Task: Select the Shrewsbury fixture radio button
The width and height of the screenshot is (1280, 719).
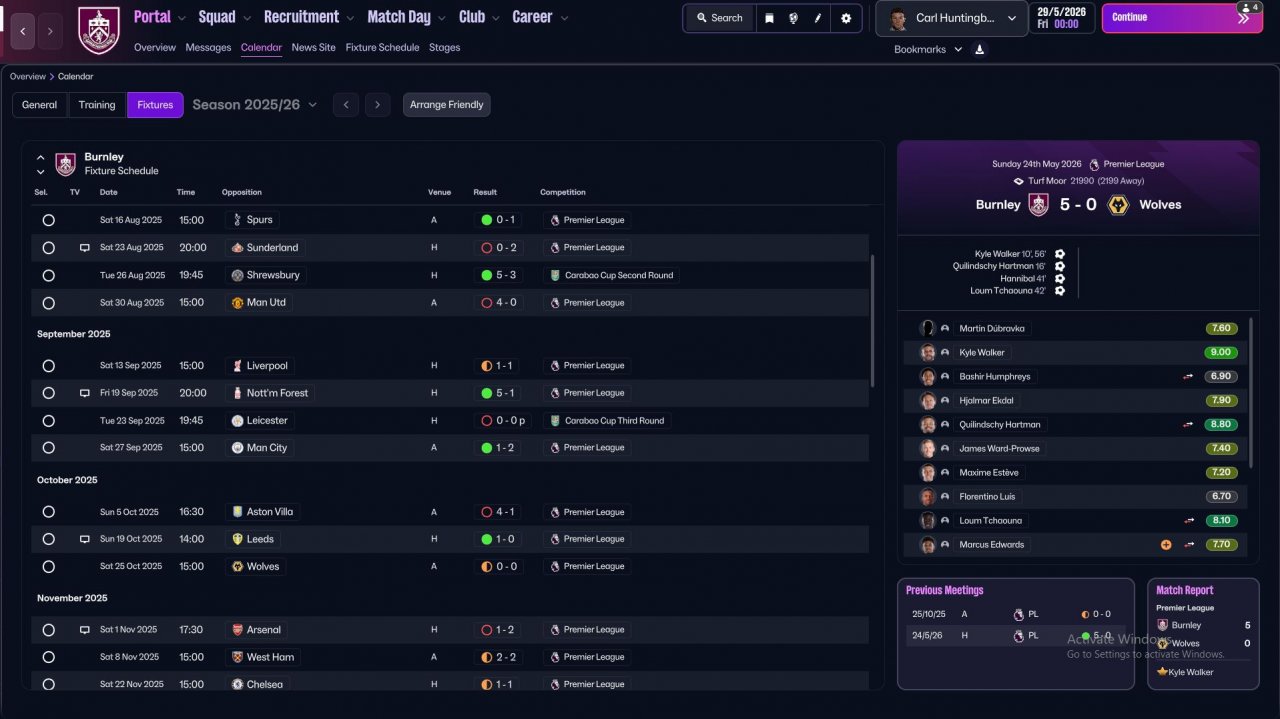Action: [x=48, y=275]
